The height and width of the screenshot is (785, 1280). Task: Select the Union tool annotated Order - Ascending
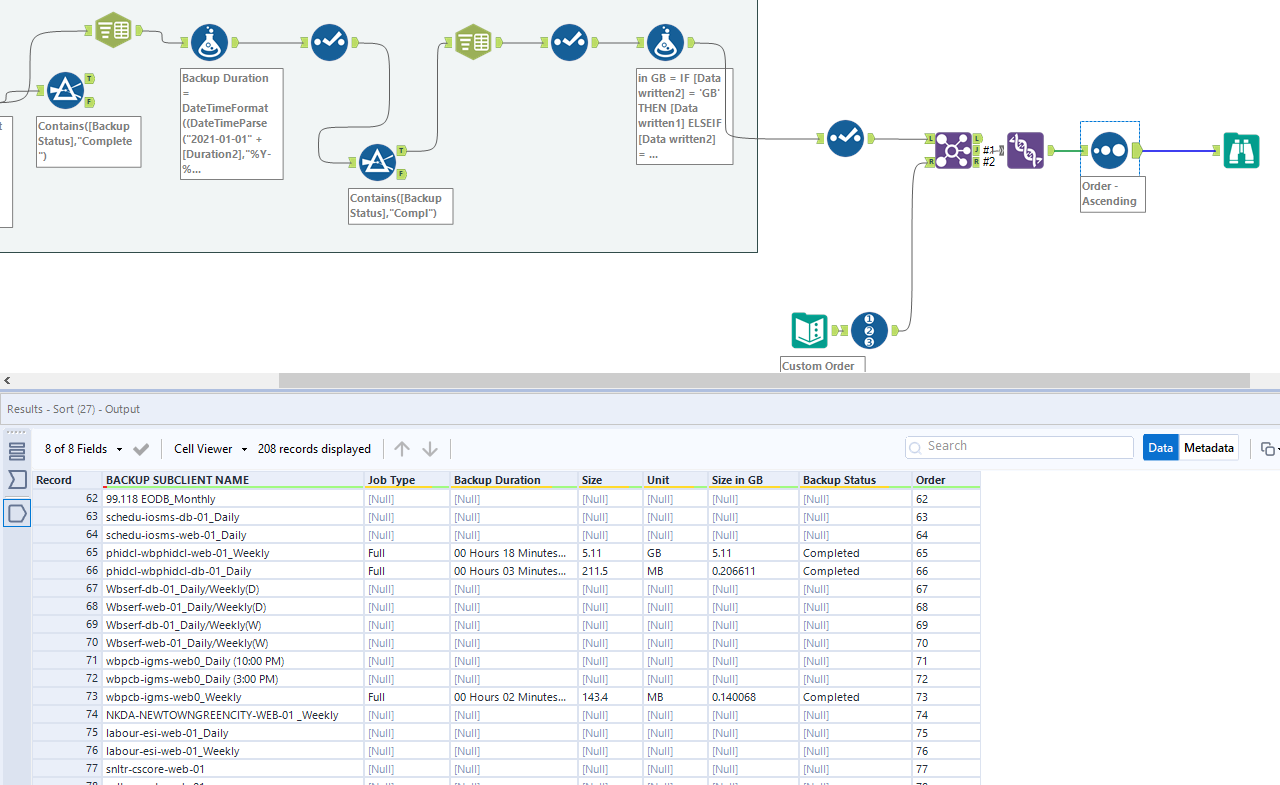click(x=1109, y=151)
